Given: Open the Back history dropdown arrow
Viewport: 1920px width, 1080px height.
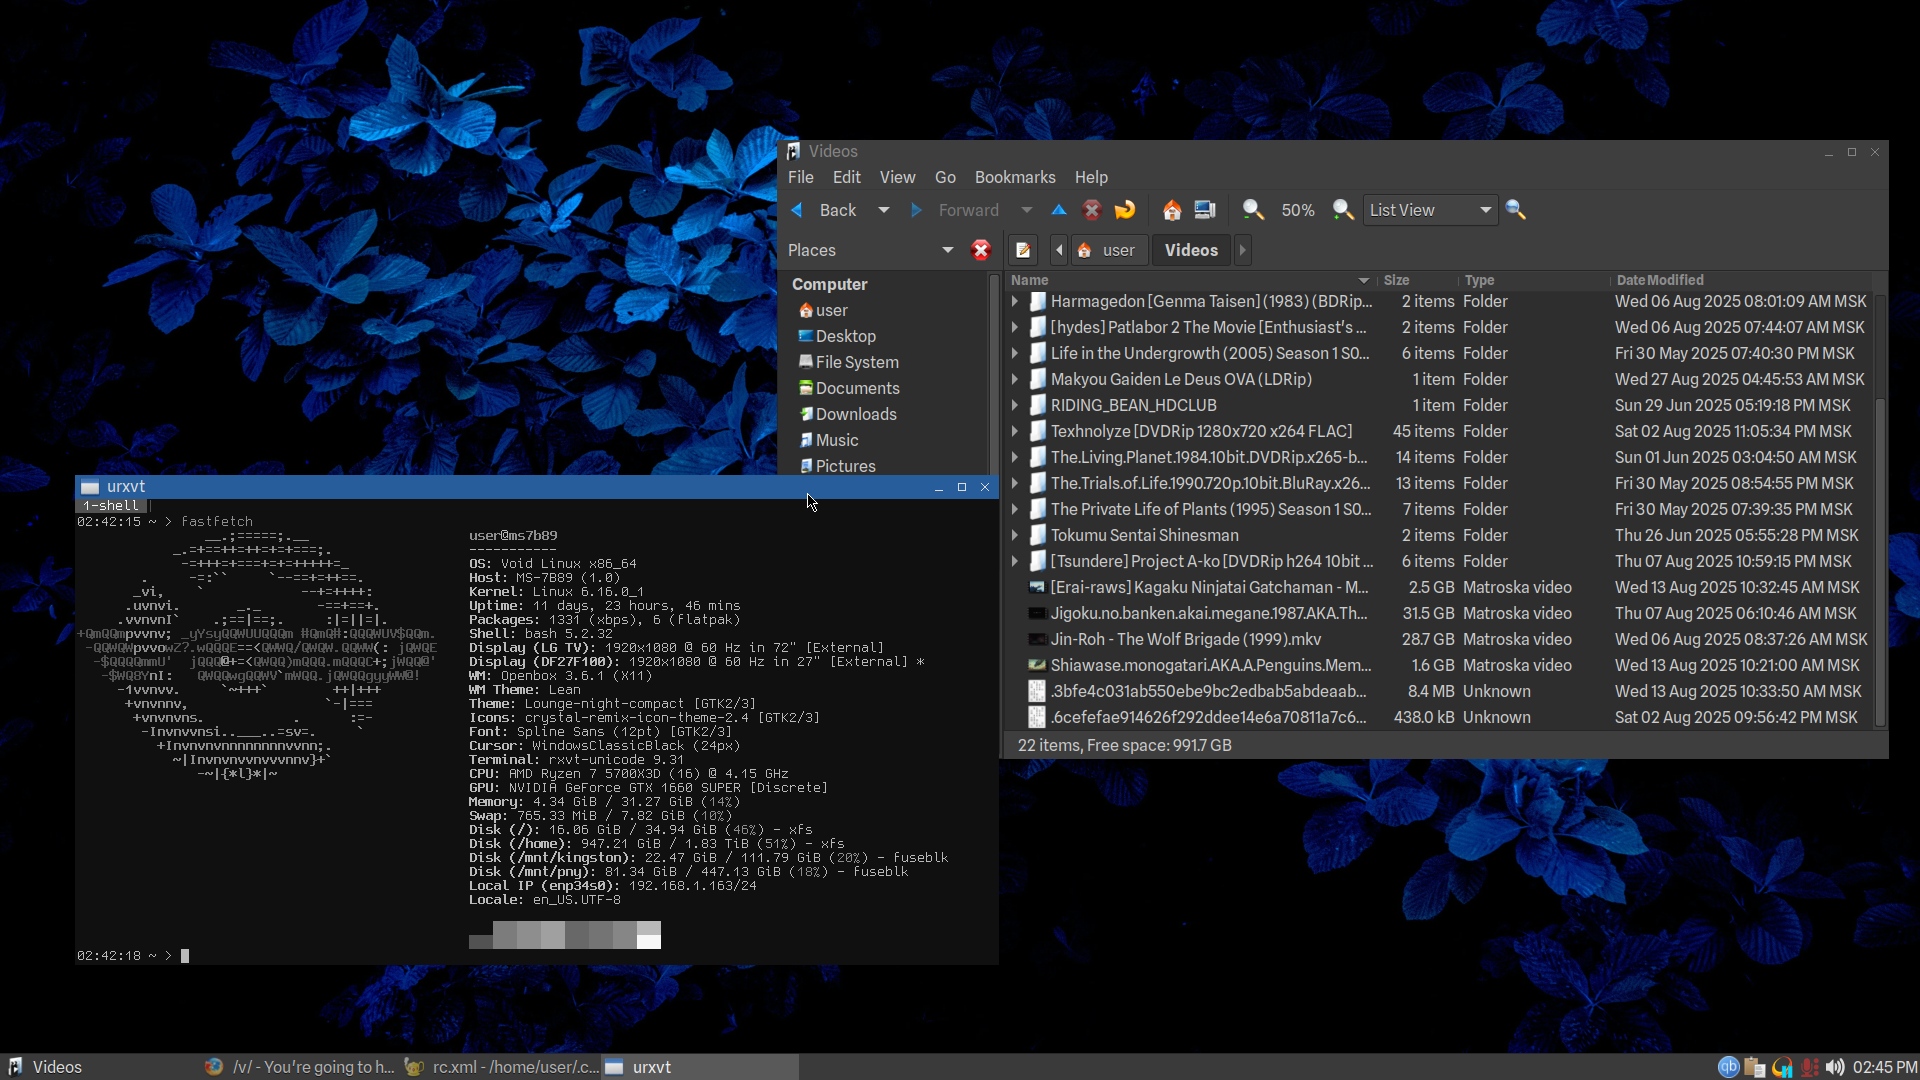Looking at the screenshot, I should click(x=883, y=210).
